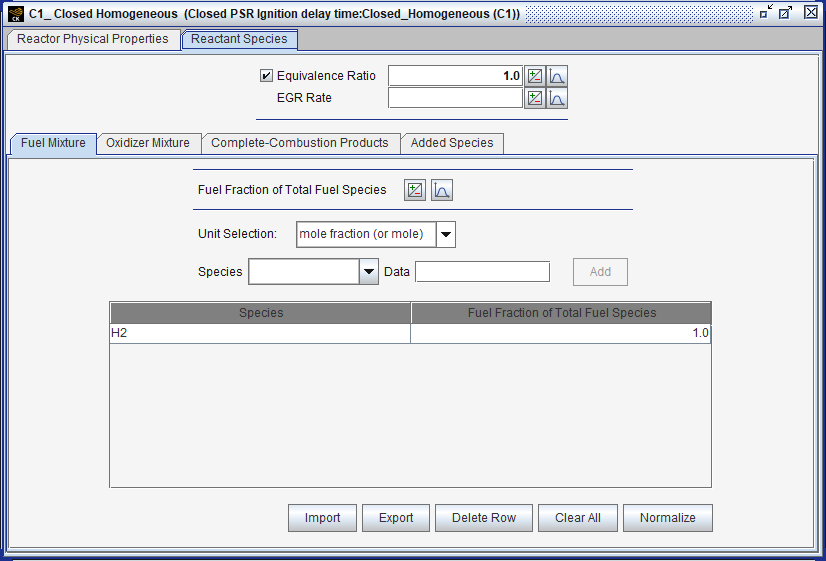Click the Delete Row button
The image size is (826, 561).
pos(484,518)
